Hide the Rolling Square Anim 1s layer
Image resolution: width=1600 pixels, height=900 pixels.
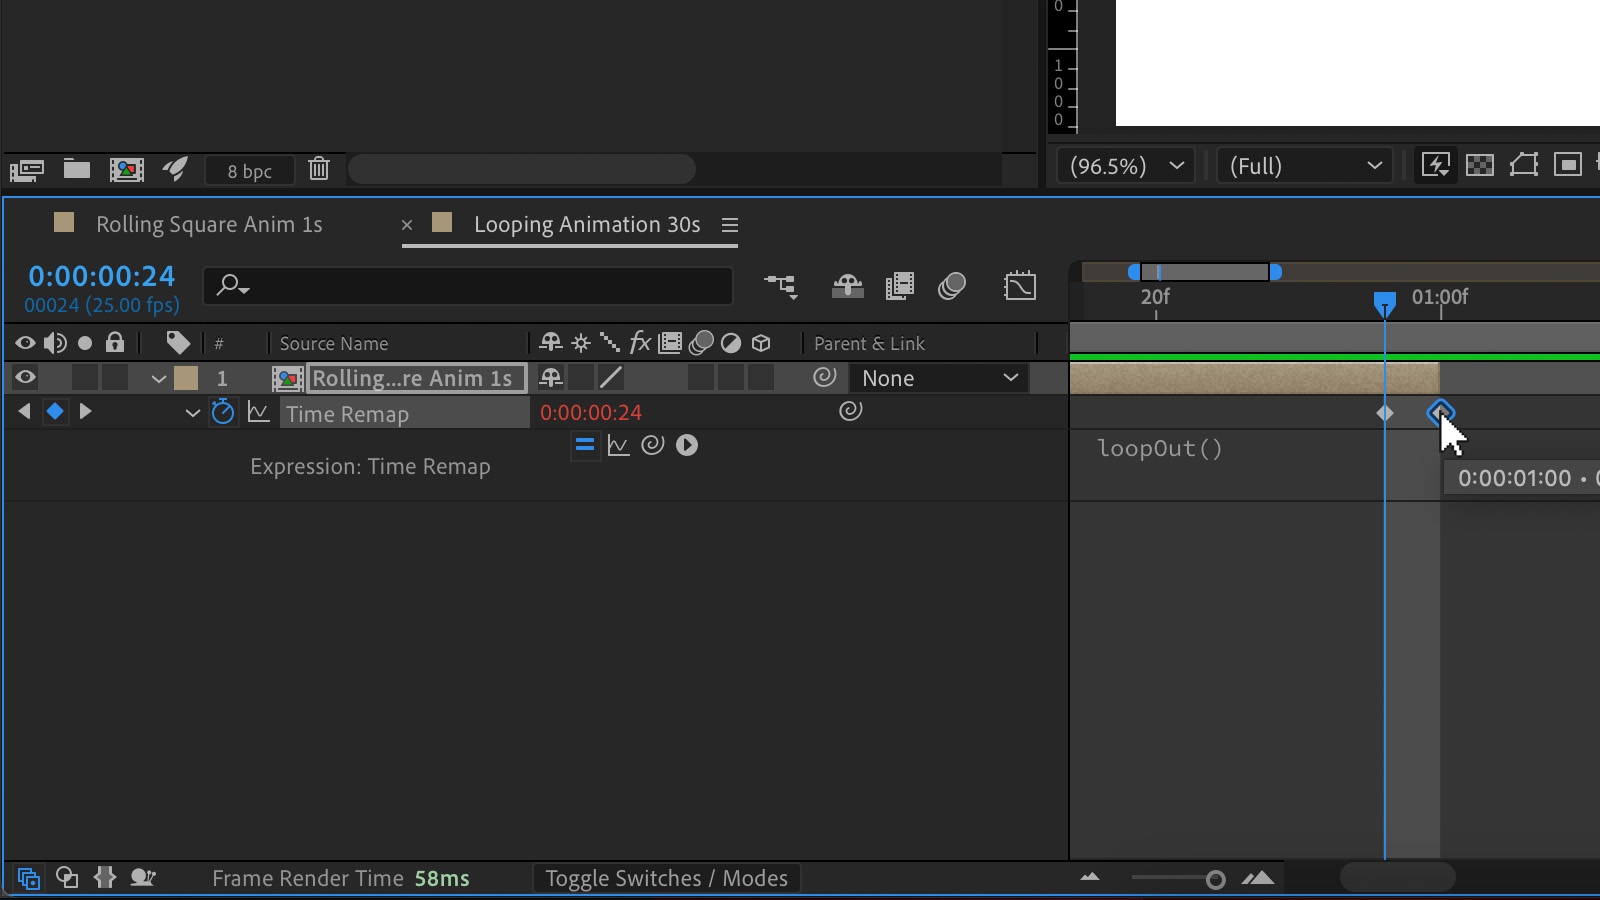click(24, 377)
